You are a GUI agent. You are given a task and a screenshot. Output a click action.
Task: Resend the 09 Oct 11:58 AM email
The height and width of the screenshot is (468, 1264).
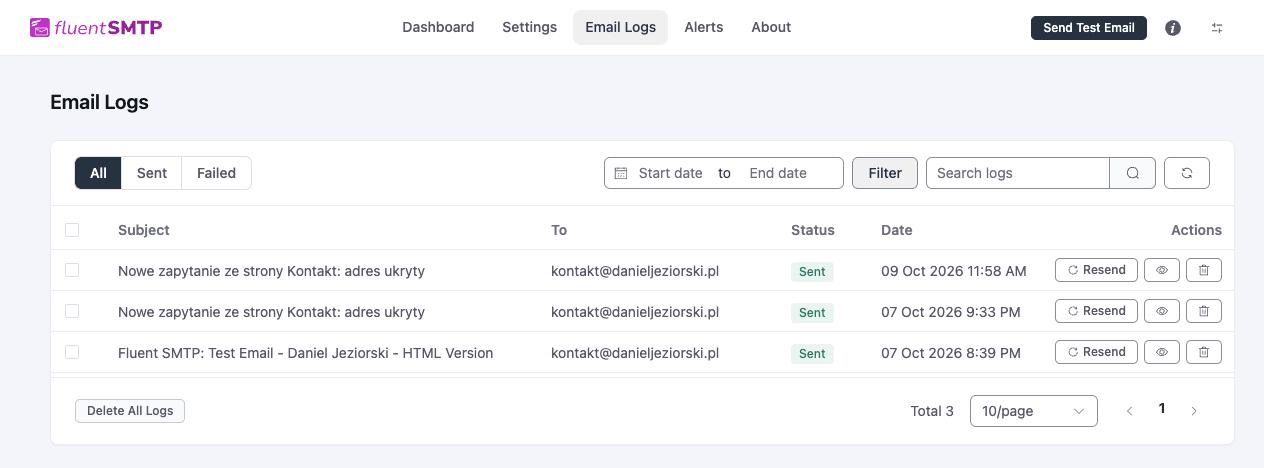point(1096,270)
